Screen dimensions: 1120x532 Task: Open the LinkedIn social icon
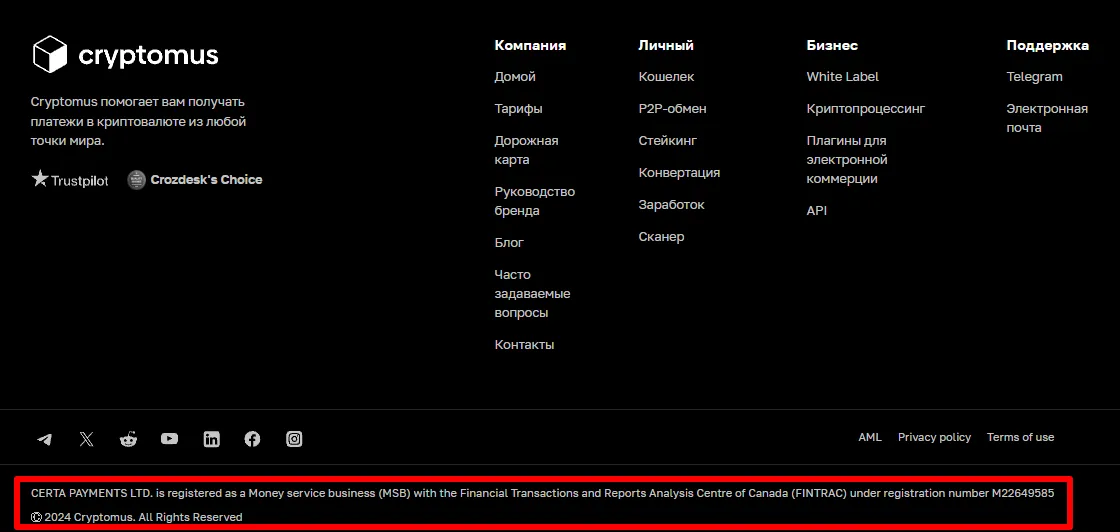[x=211, y=439]
